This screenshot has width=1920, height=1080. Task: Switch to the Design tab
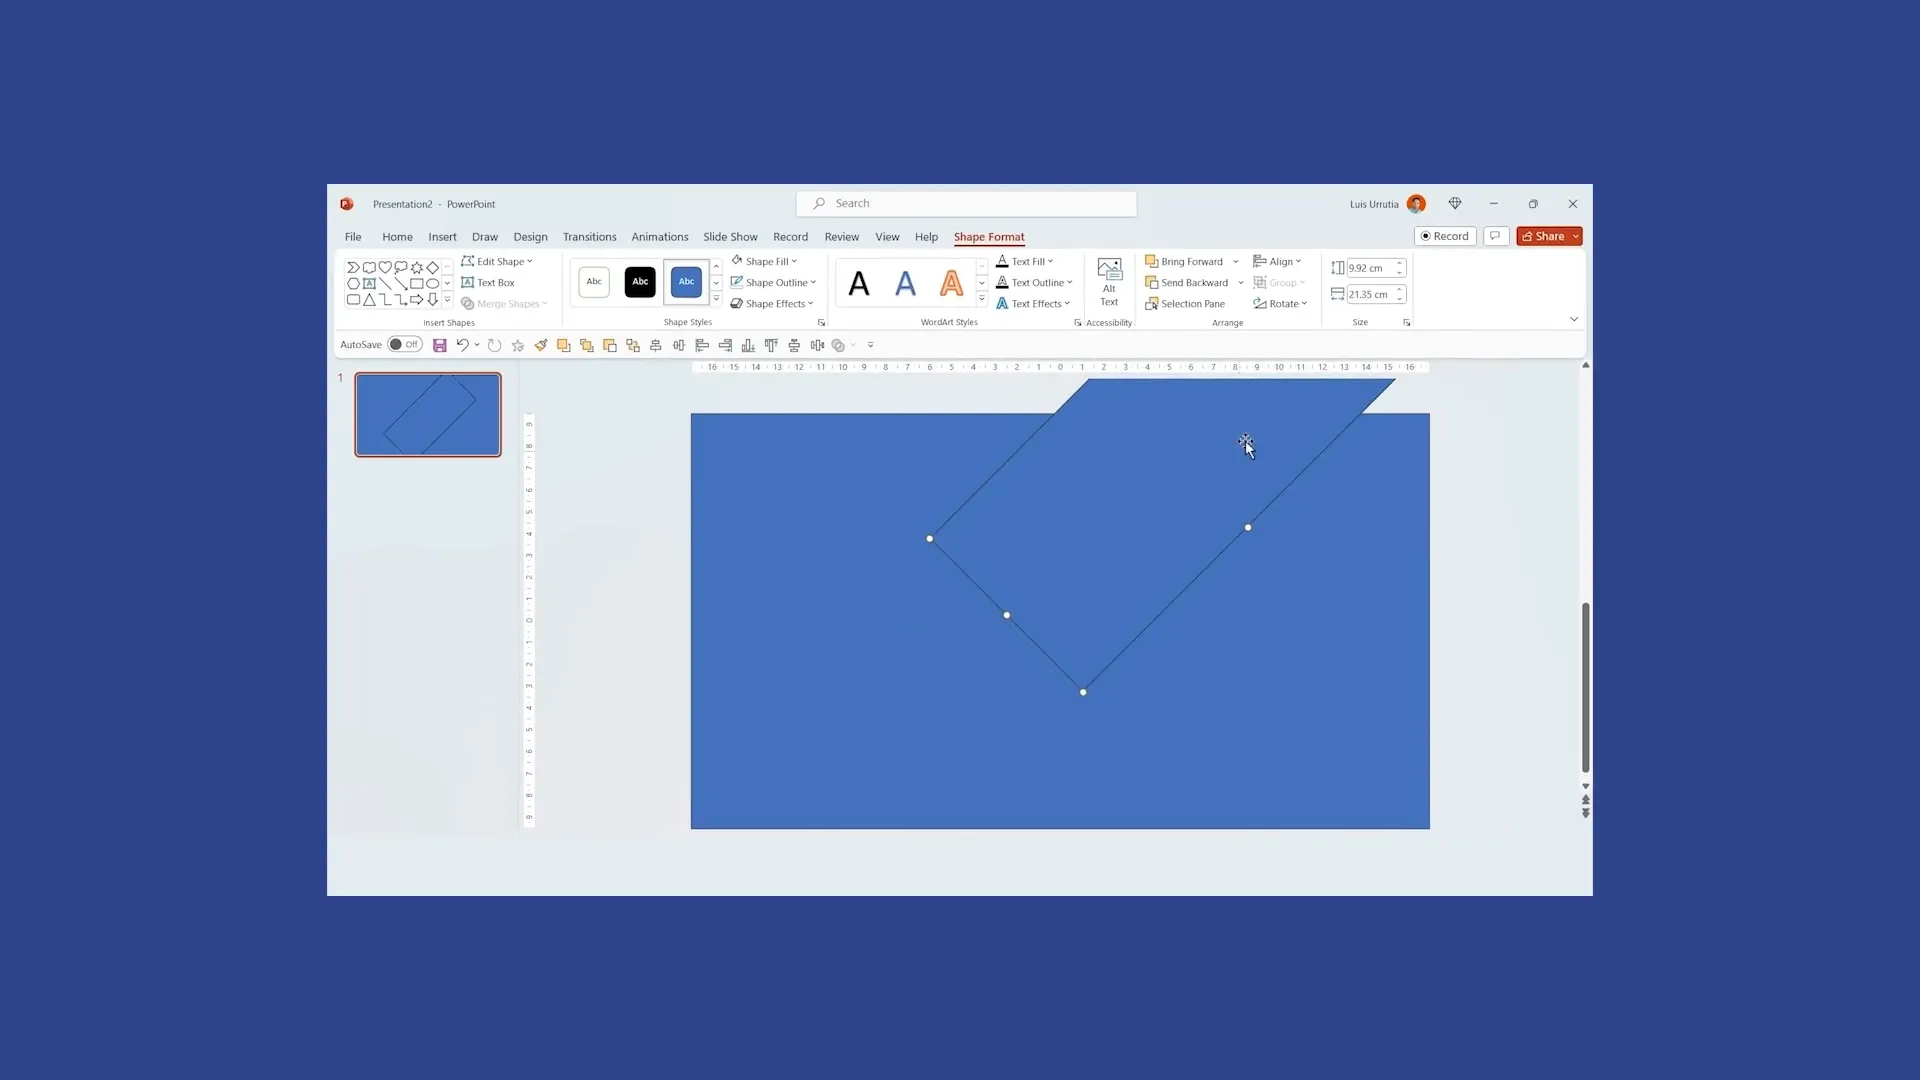530,237
